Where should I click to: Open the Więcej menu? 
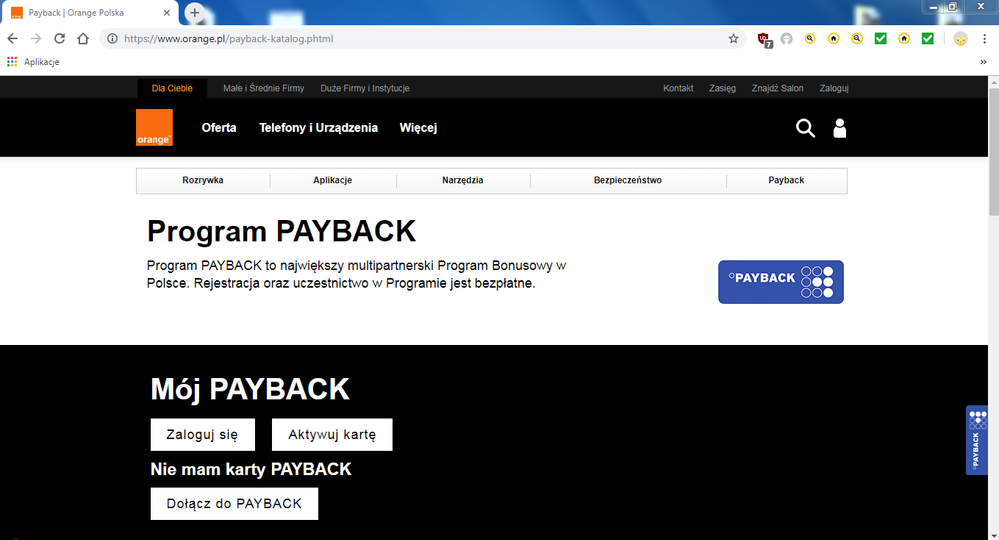pyautogui.click(x=418, y=128)
